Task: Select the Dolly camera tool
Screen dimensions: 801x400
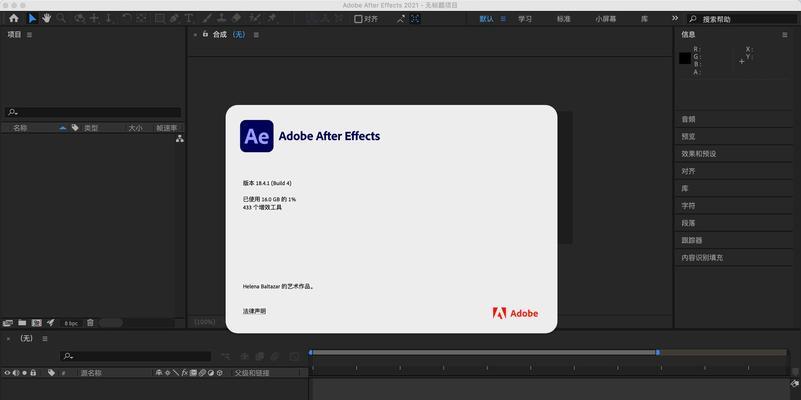Action: coord(109,18)
